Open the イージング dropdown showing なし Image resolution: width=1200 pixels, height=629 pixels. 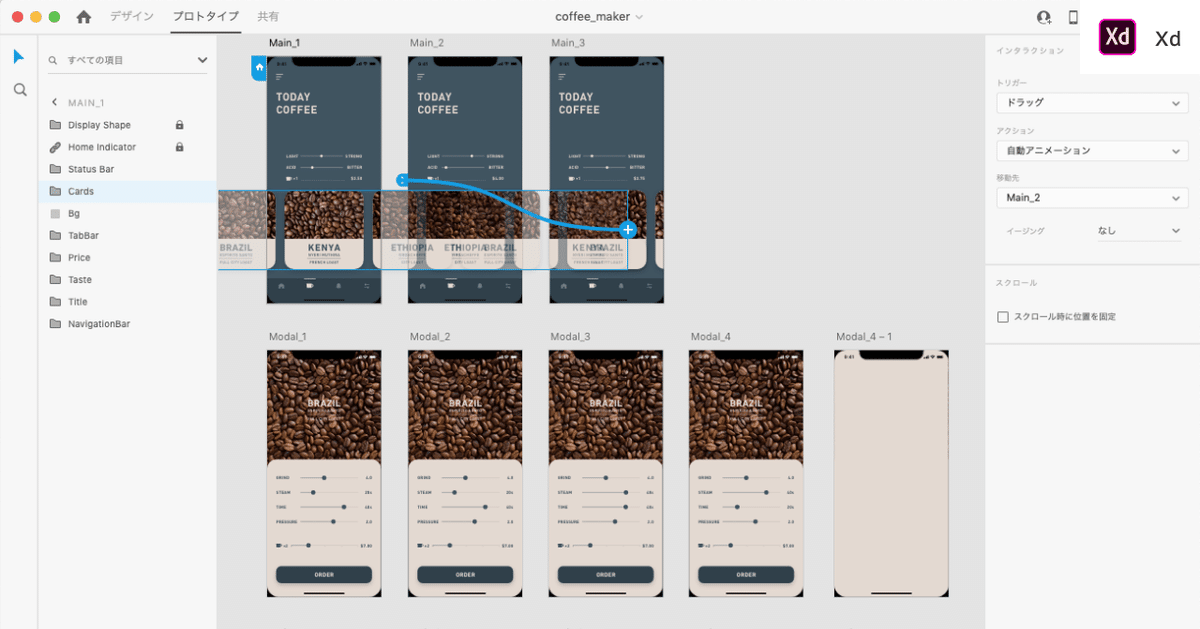coord(1140,231)
